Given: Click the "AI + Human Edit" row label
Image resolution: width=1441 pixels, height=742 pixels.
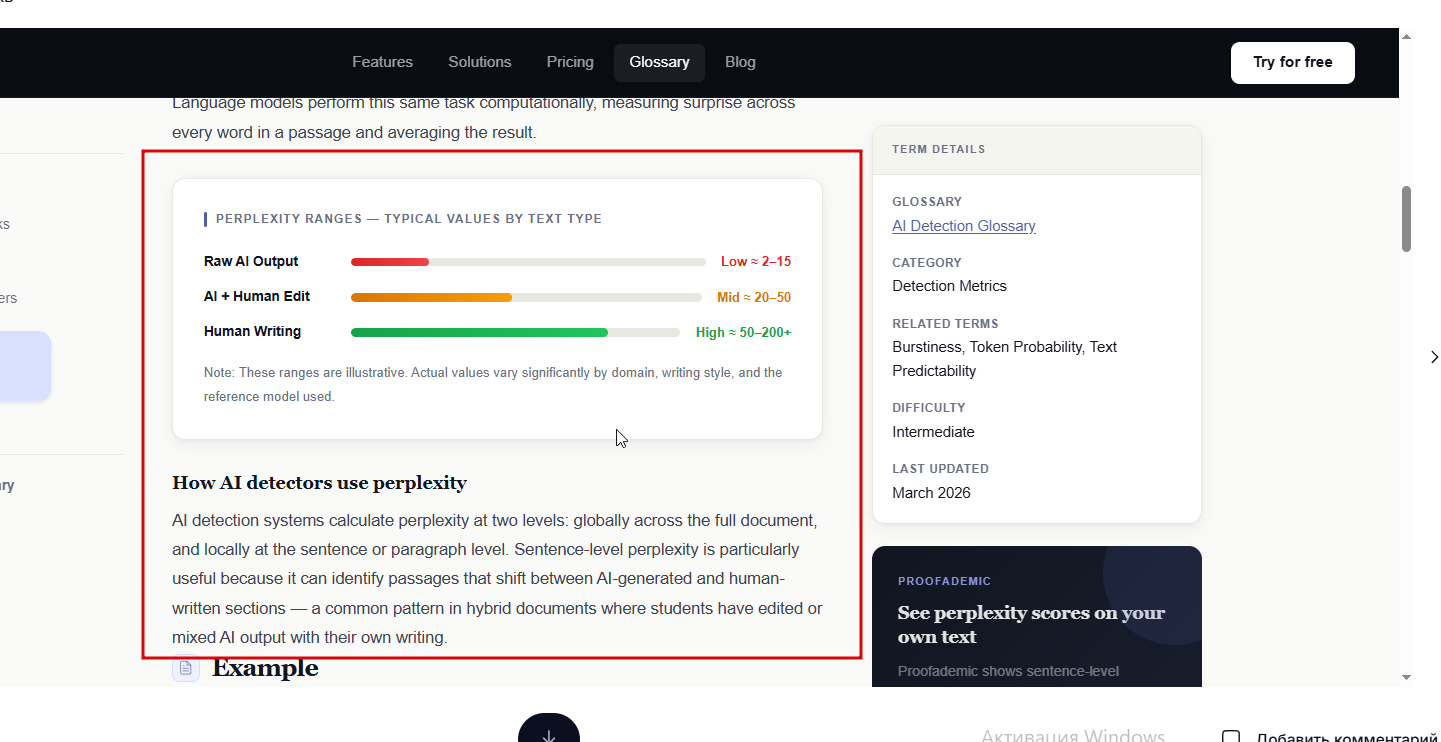Looking at the screenshot, I should [257, 296].
